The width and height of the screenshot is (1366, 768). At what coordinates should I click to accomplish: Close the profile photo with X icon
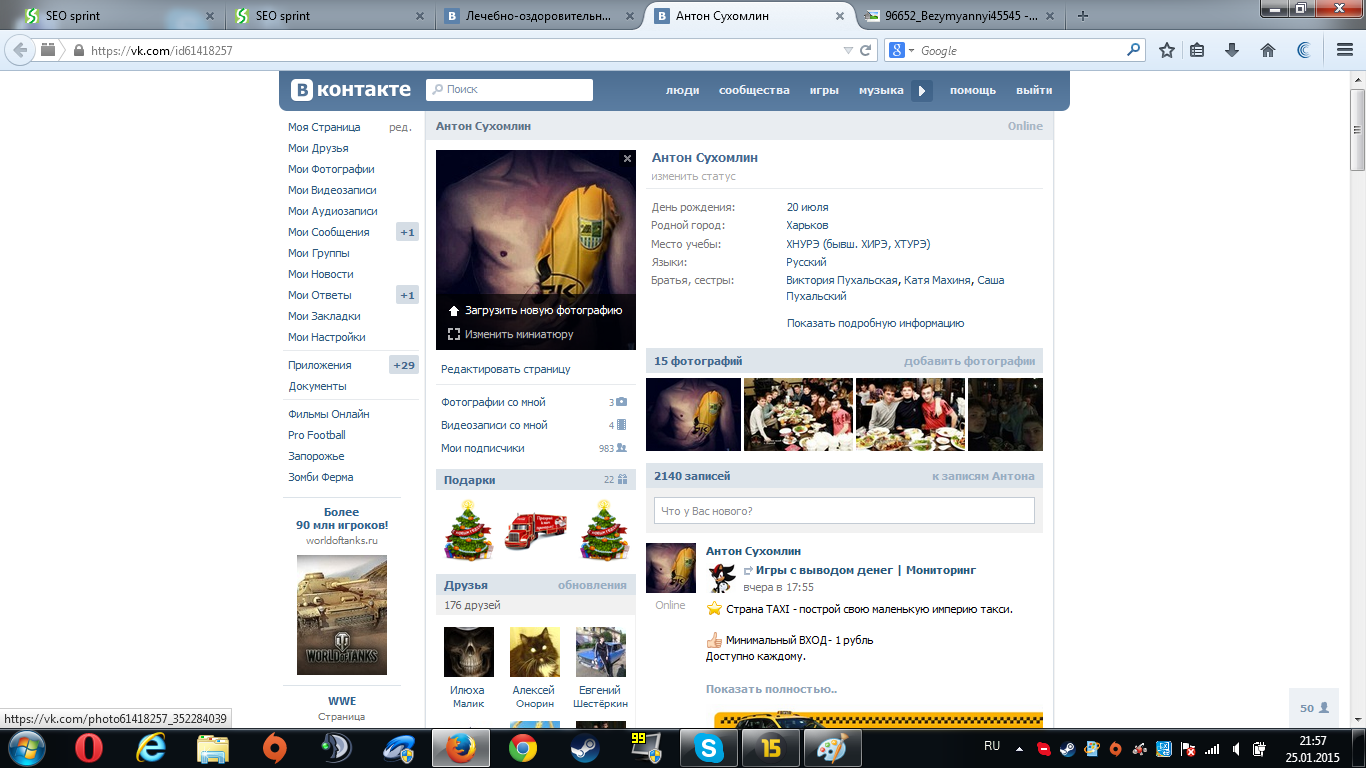tap(627, 158)
